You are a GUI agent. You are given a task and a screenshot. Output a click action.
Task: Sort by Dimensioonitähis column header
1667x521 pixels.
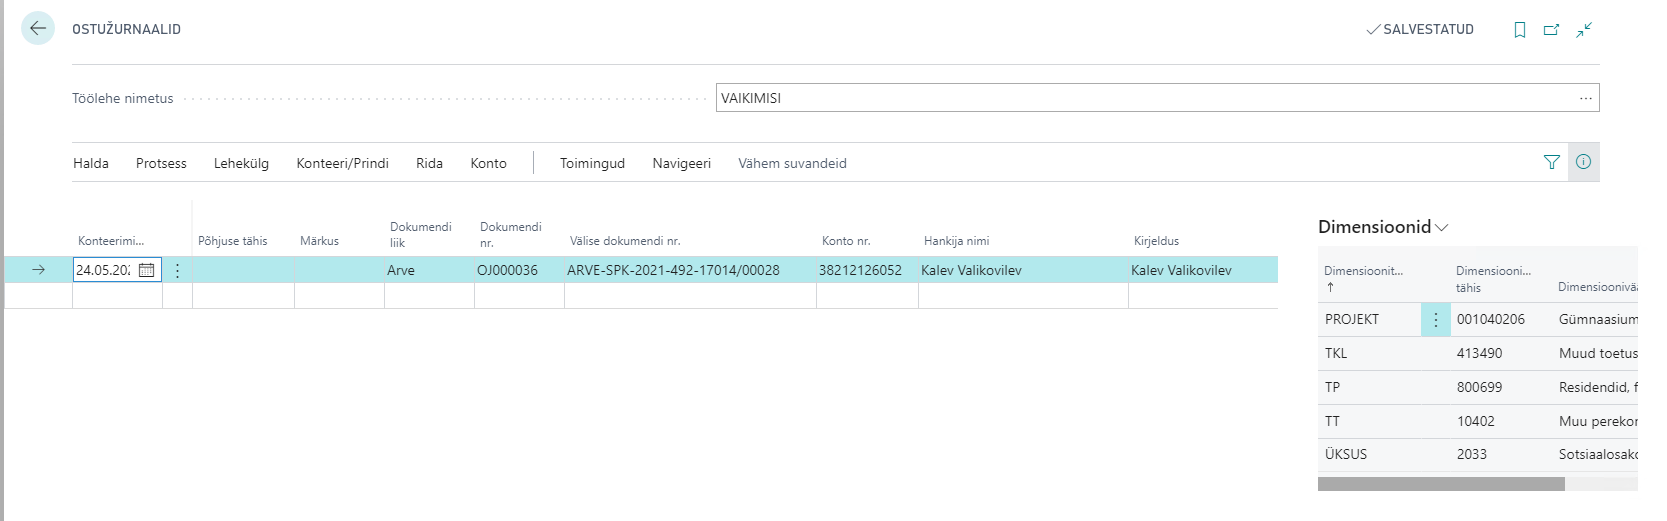(1363, 271)
